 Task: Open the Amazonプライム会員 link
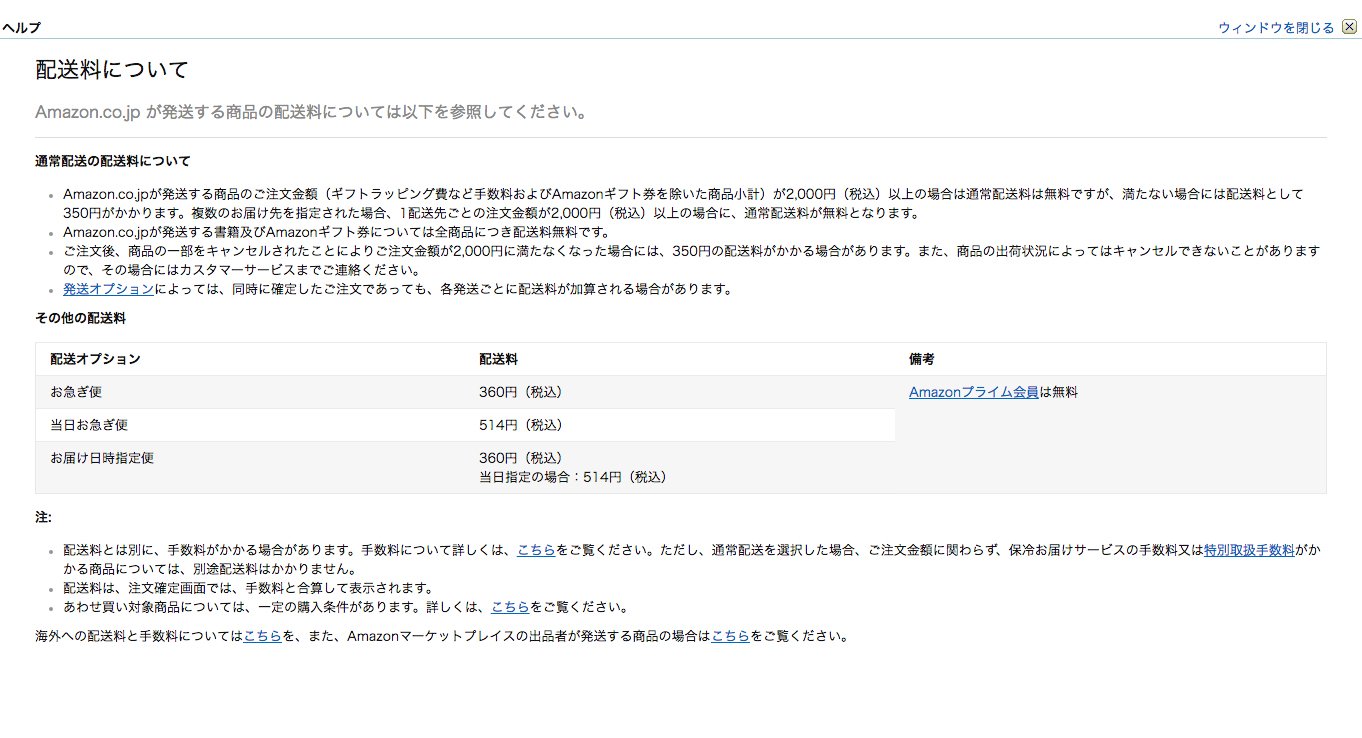(971, 392)
